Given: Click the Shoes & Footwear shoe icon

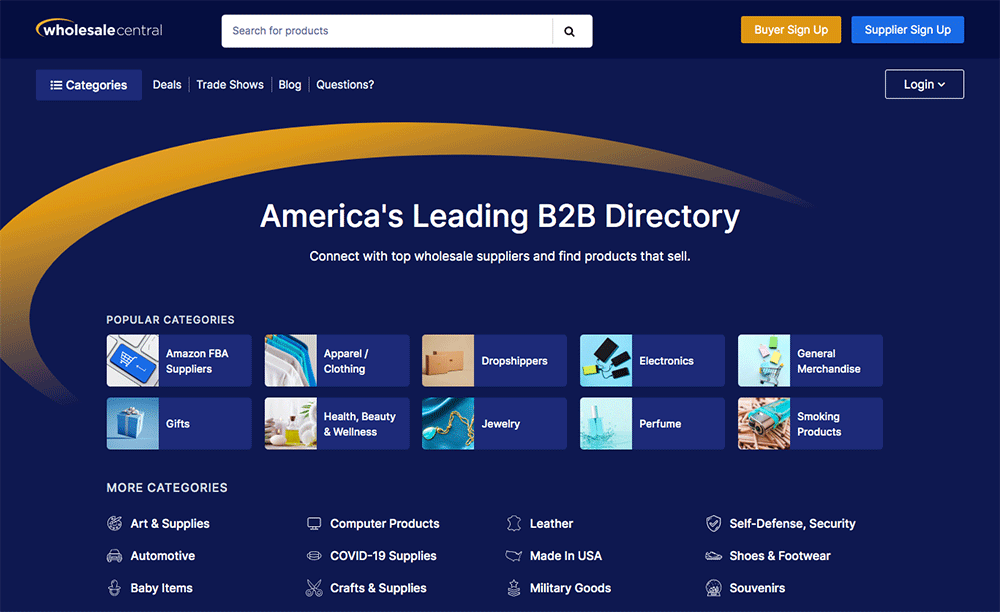Looking at the screenshot, I should (x=713, y=556).
